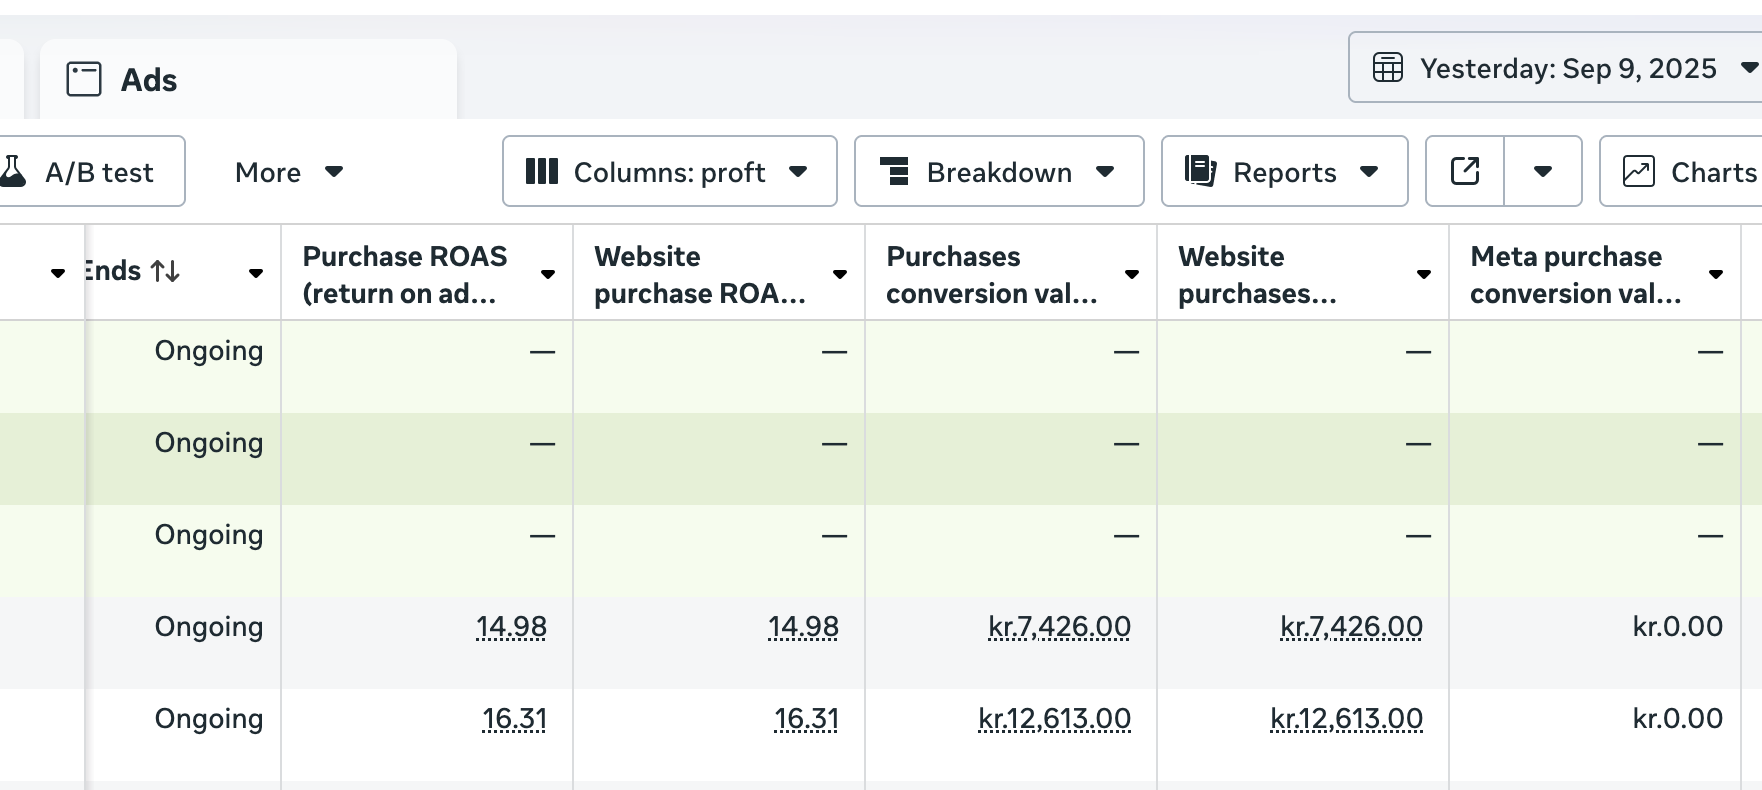Click the date range calendar icon
Viewport: 1762px width, 790px height.
1388,68
